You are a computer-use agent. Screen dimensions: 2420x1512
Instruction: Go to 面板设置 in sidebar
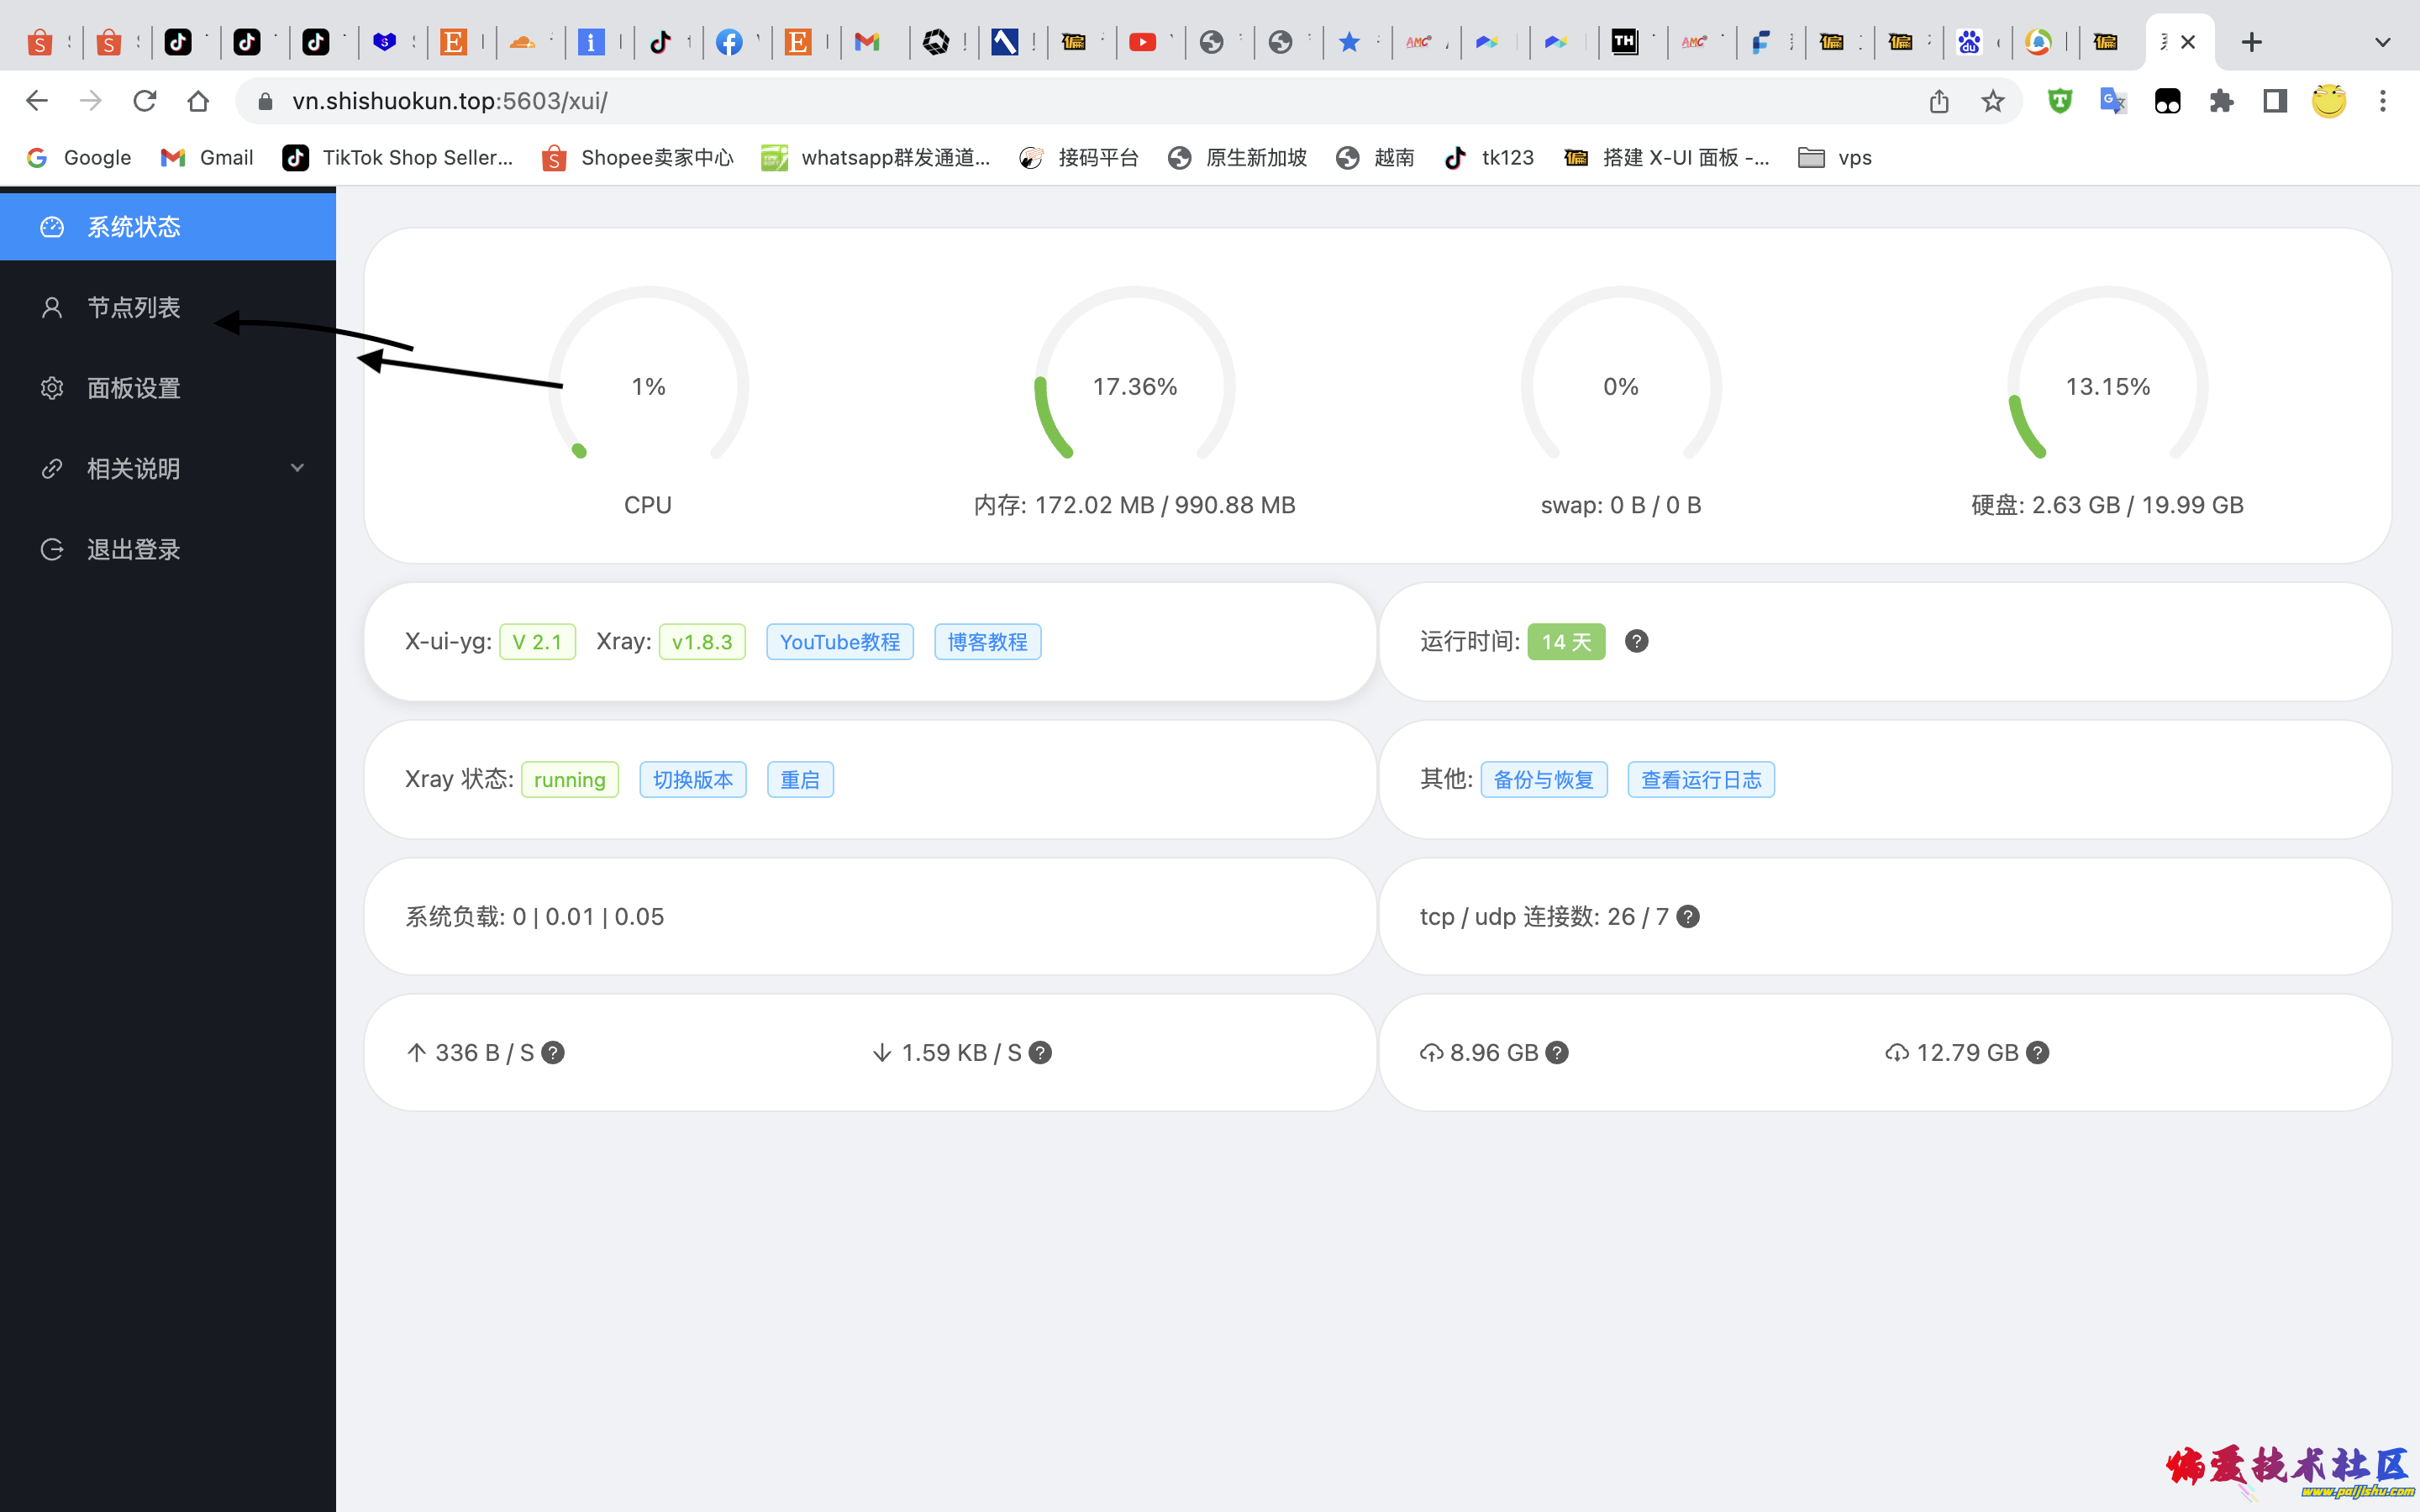[133, 388]
